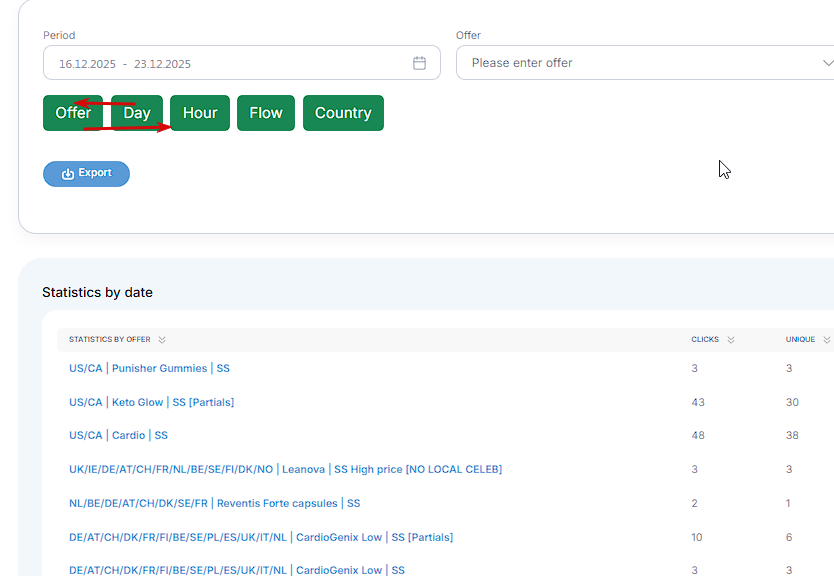
Task: Group statistics by Offer
Action: [73, 113]
